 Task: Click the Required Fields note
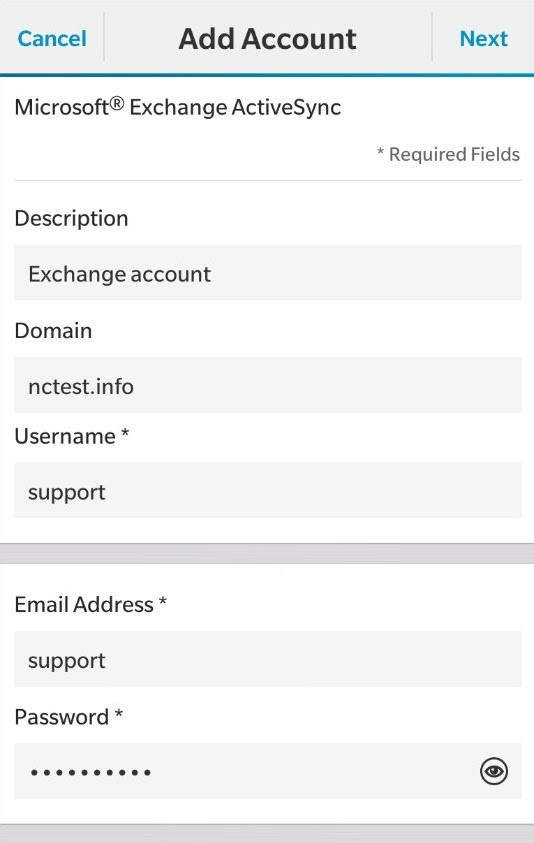point(448,154)
